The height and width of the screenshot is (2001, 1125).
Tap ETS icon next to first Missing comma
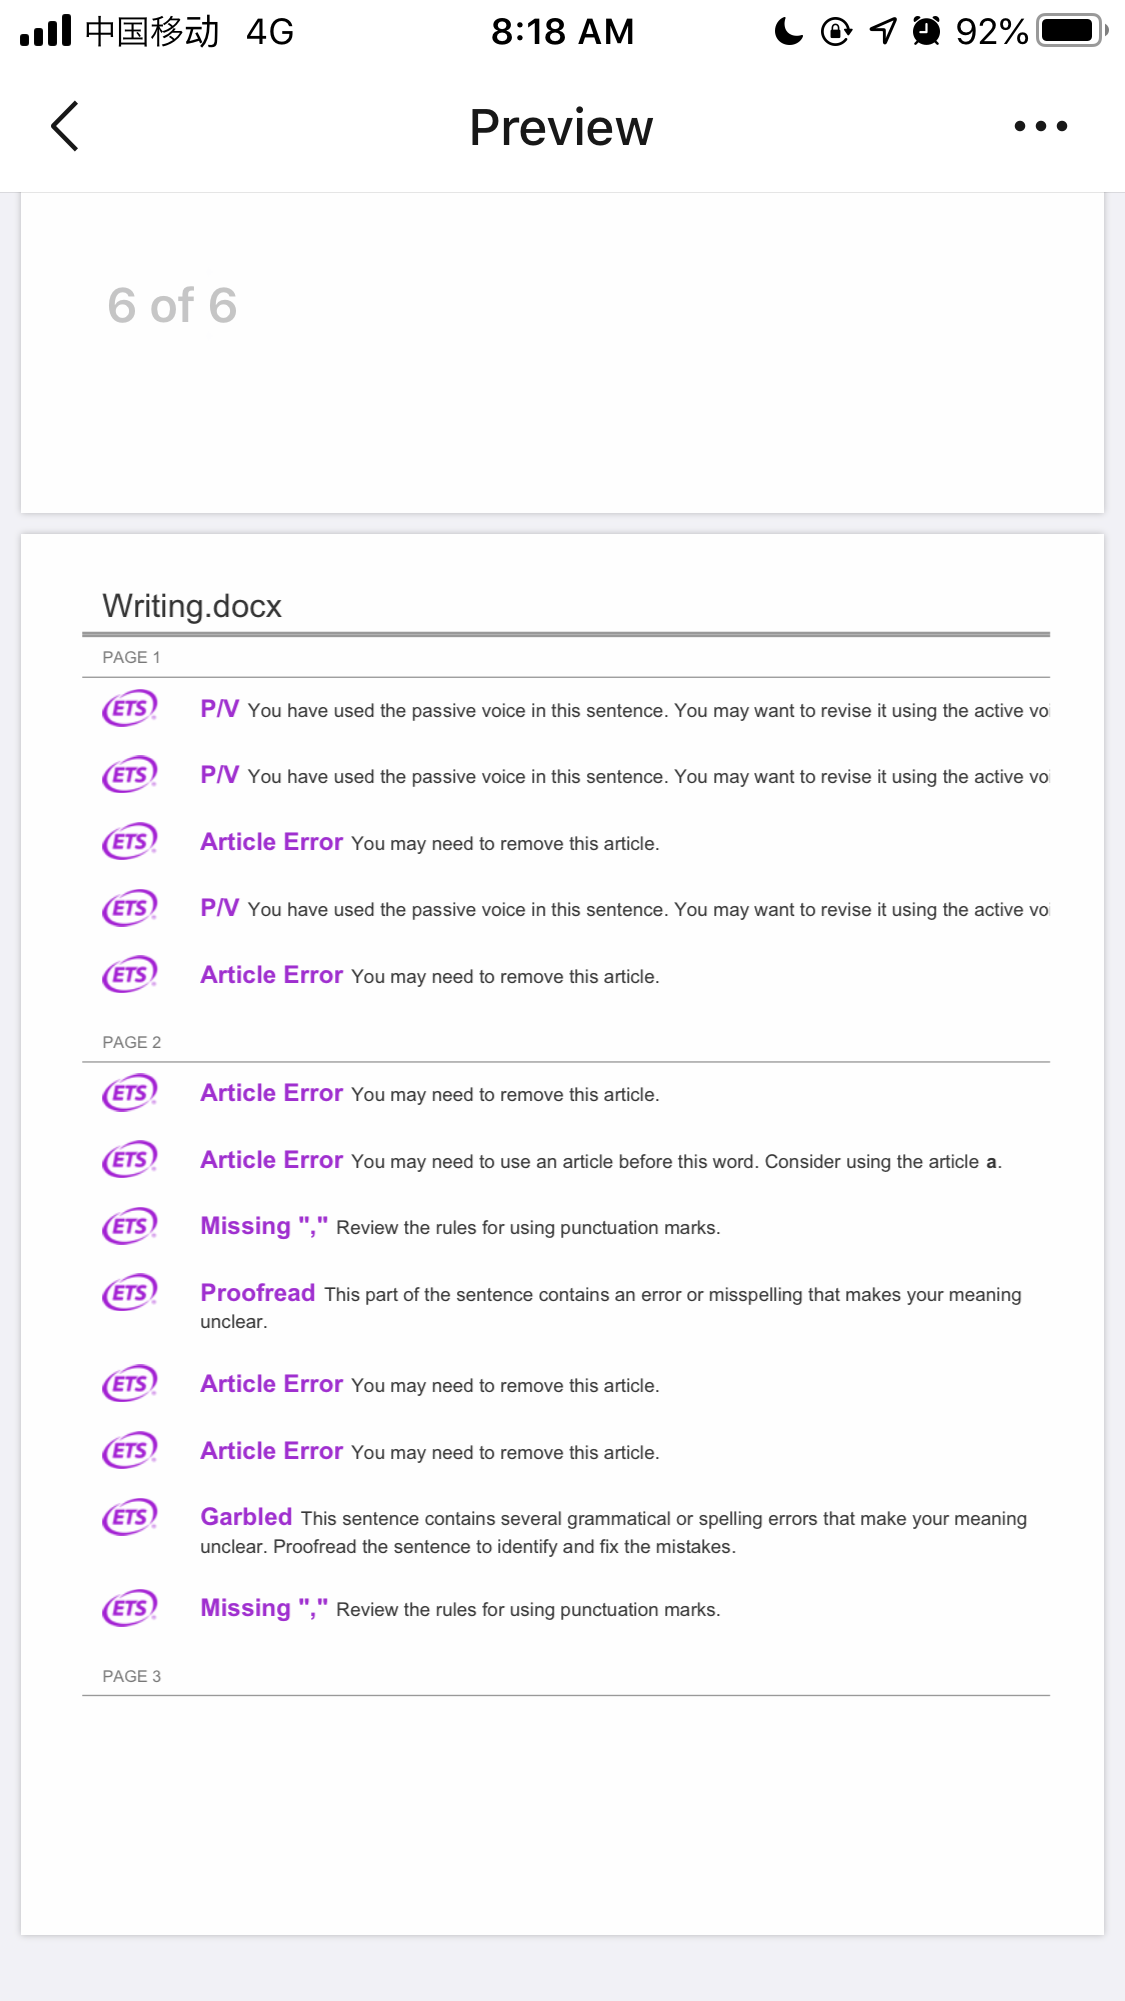click(x=130, y=1226)
